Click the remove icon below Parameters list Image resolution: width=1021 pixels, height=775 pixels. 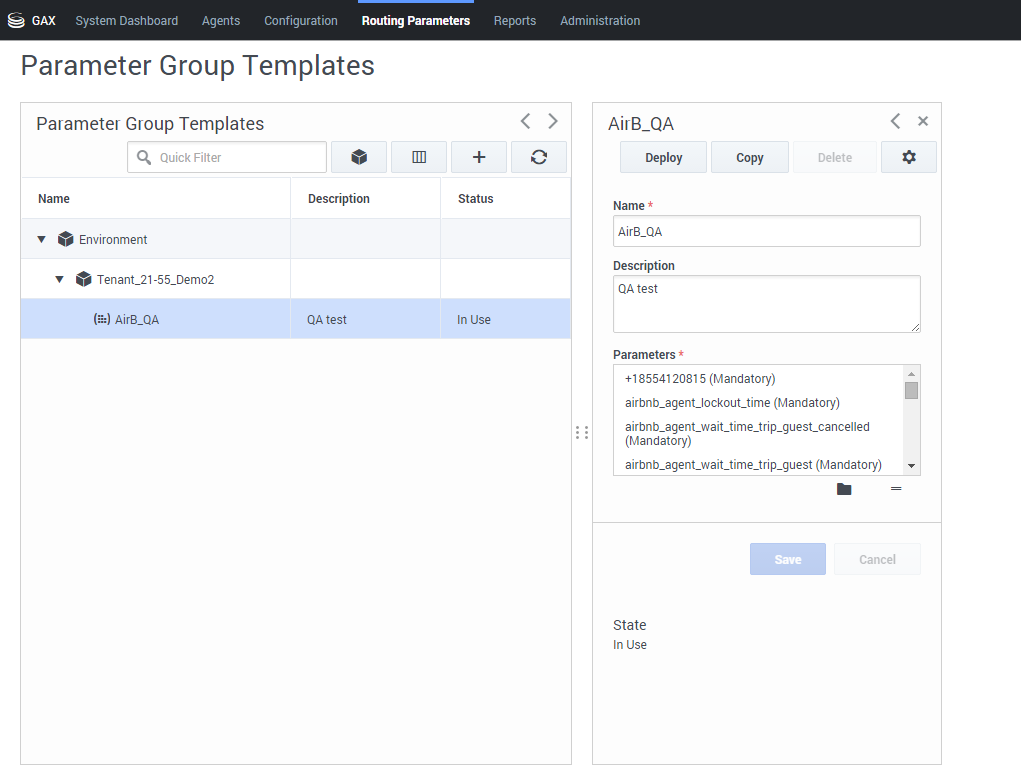[896, 489]
